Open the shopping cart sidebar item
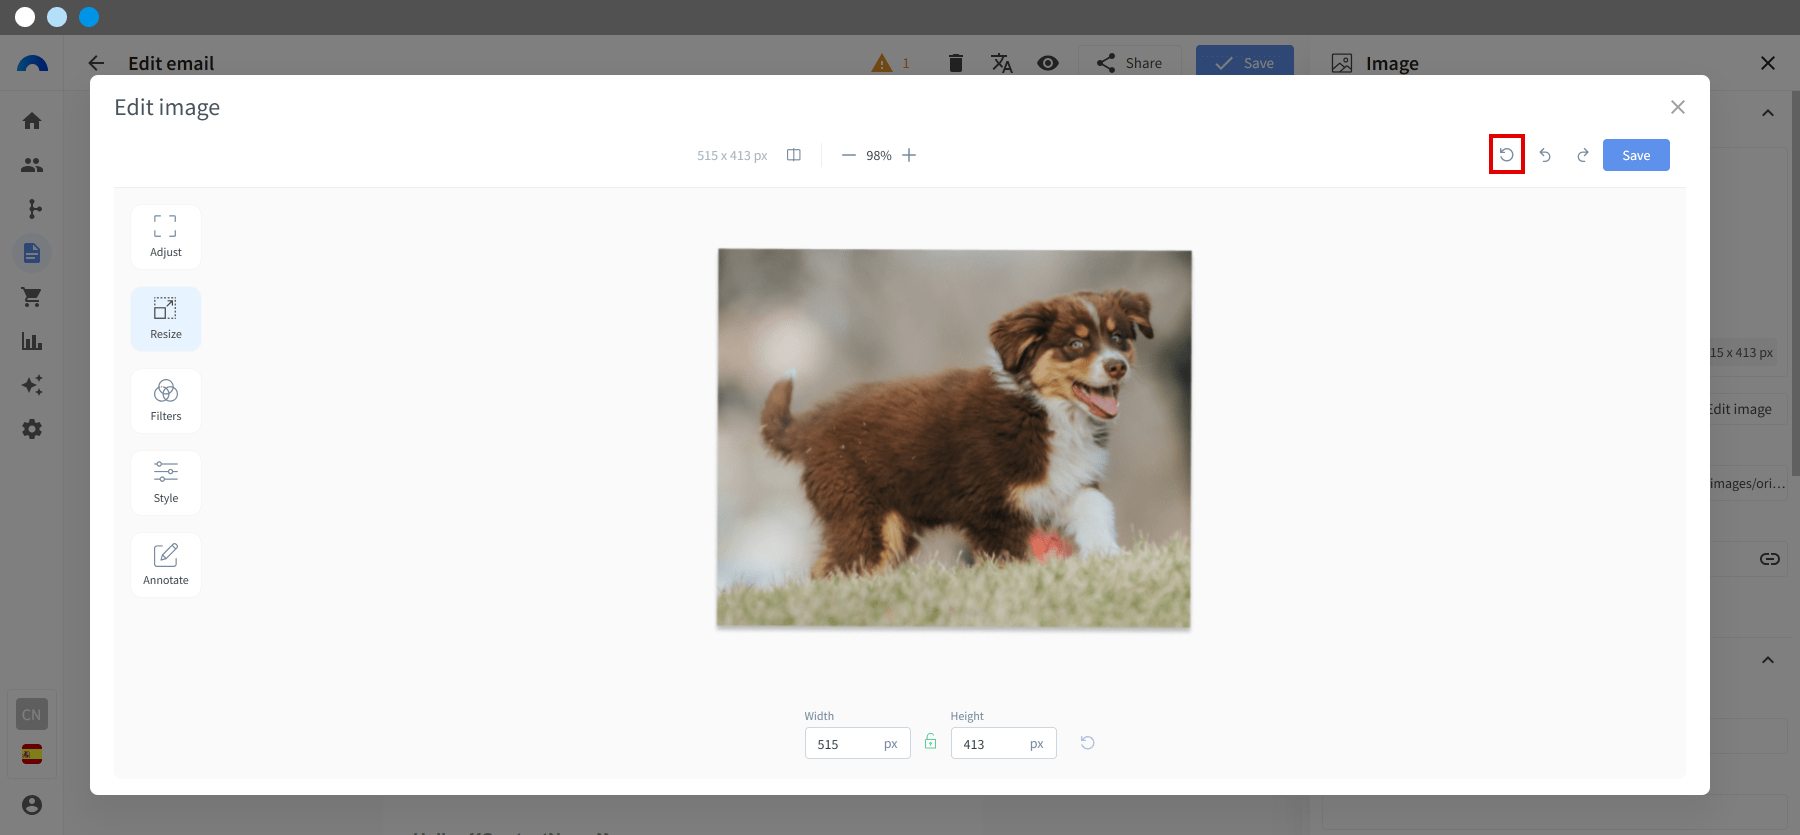 [32, 297]
